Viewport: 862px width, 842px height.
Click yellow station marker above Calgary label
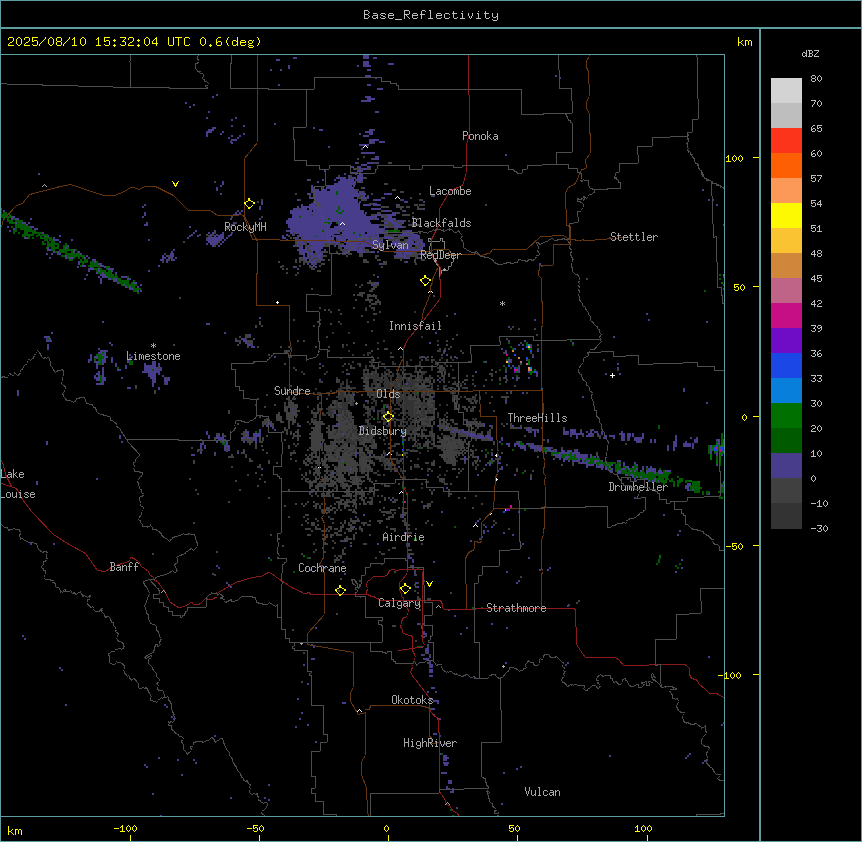tap(405, 589)
